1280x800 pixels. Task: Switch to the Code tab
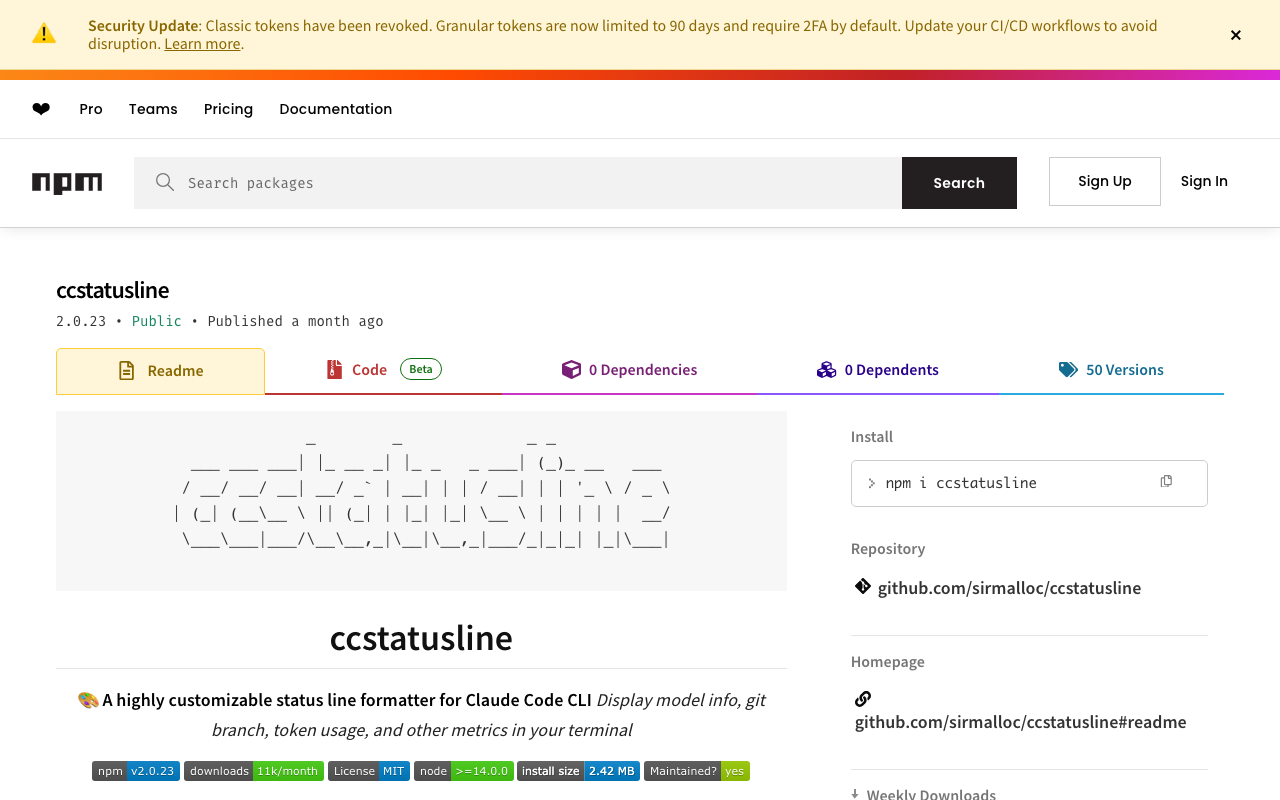[x=383, y=370]
